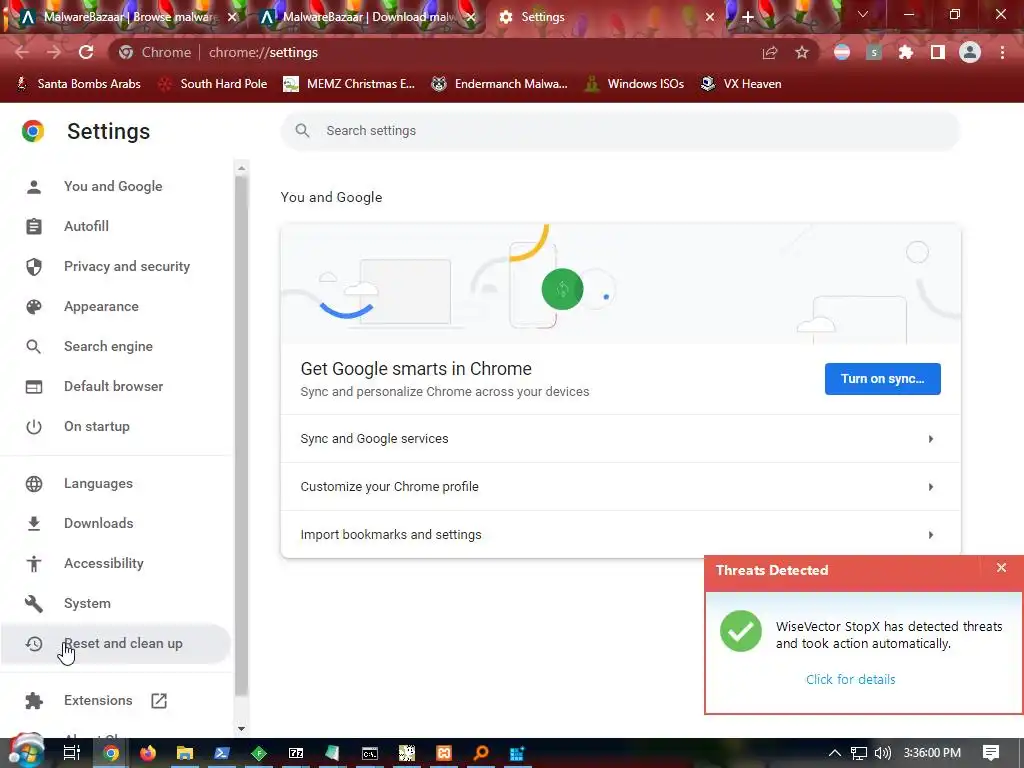Expand Sync and Google services row
Screen dimensions: 1024x768
(620, 439)
